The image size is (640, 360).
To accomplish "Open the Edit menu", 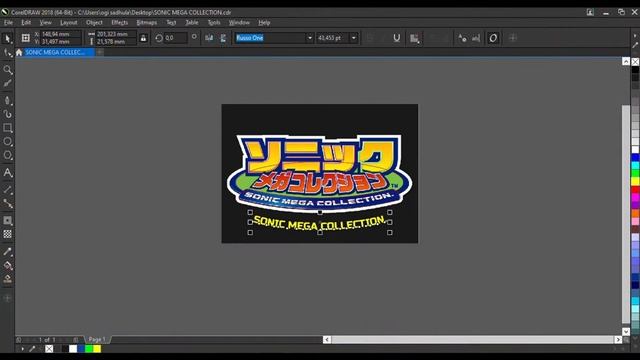I will (26, 22).
